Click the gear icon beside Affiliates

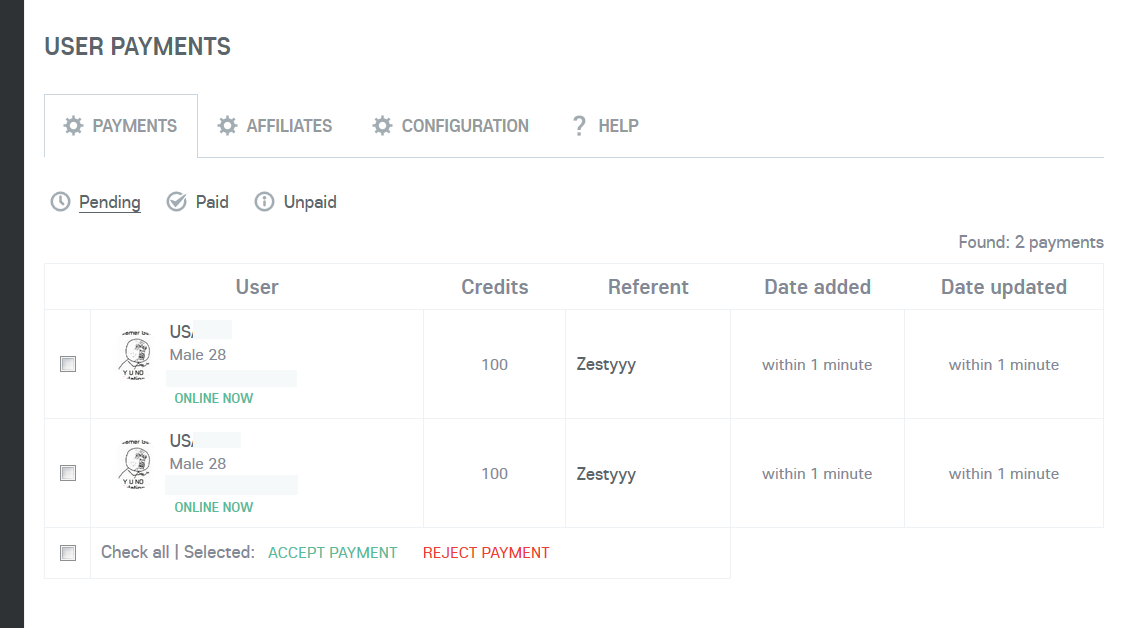[228, 126]
